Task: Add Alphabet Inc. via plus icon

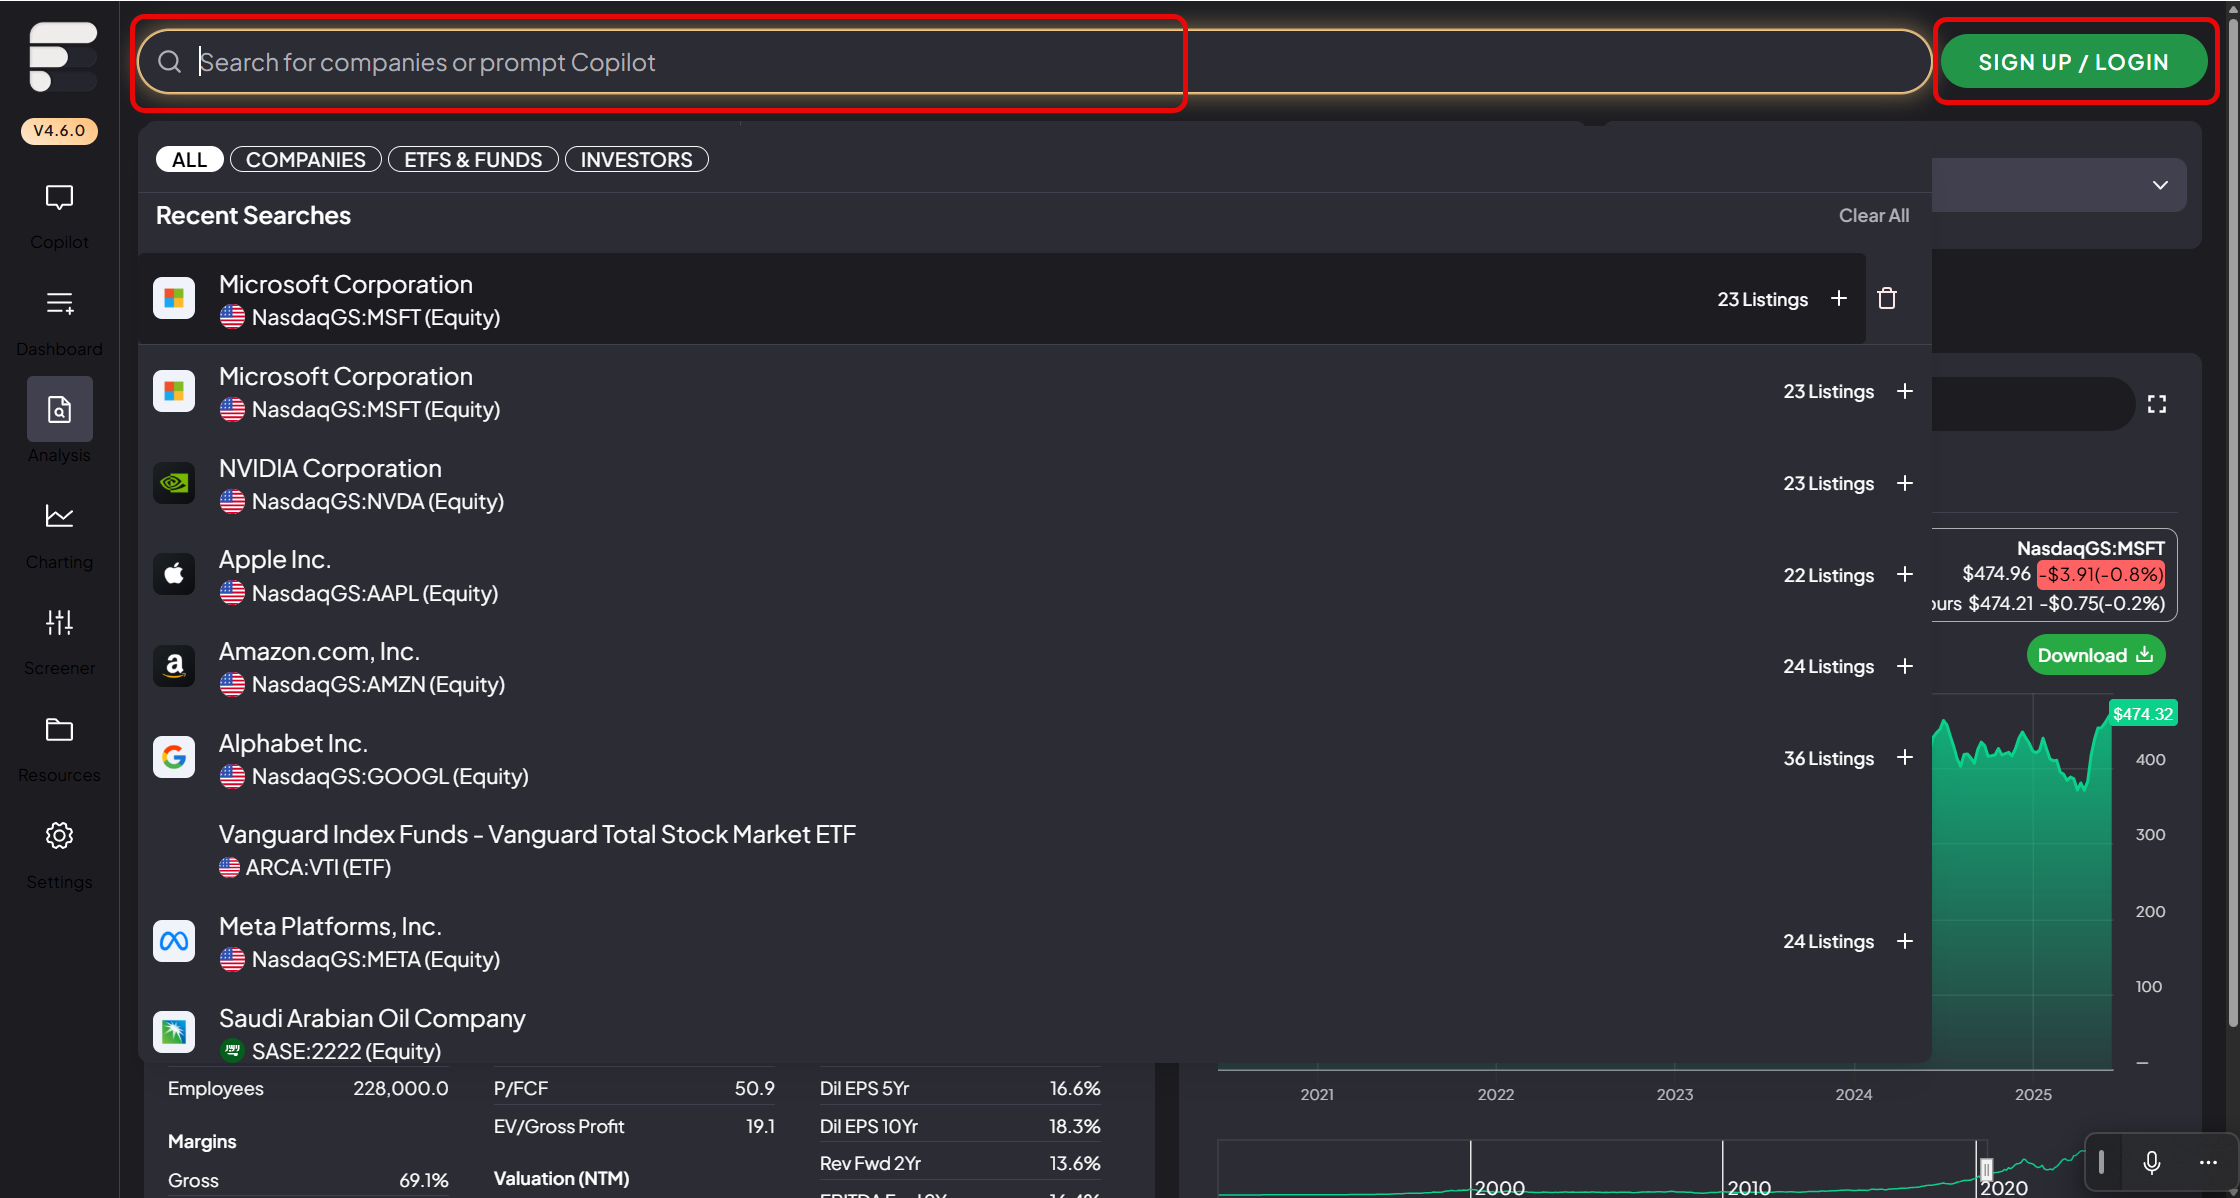Action: (1904, 757)
